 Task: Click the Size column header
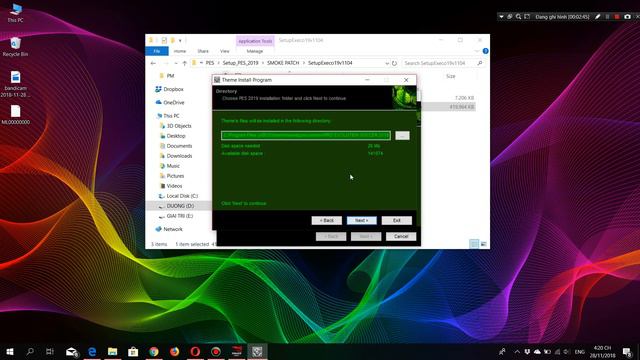tap(451, 76)
